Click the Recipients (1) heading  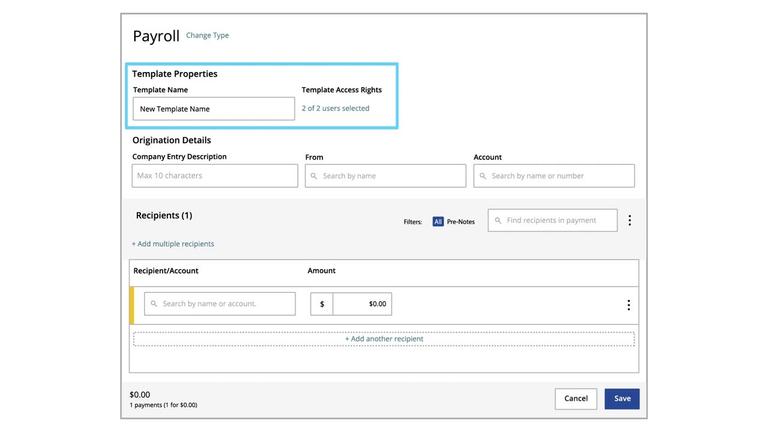[164, 215]
